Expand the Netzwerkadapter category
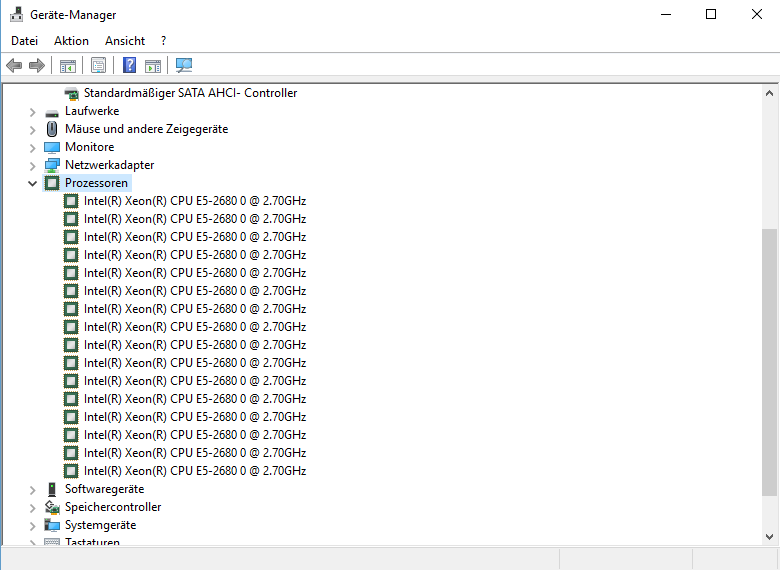Viewport: 780px width, 570px height. click(32, 166)
